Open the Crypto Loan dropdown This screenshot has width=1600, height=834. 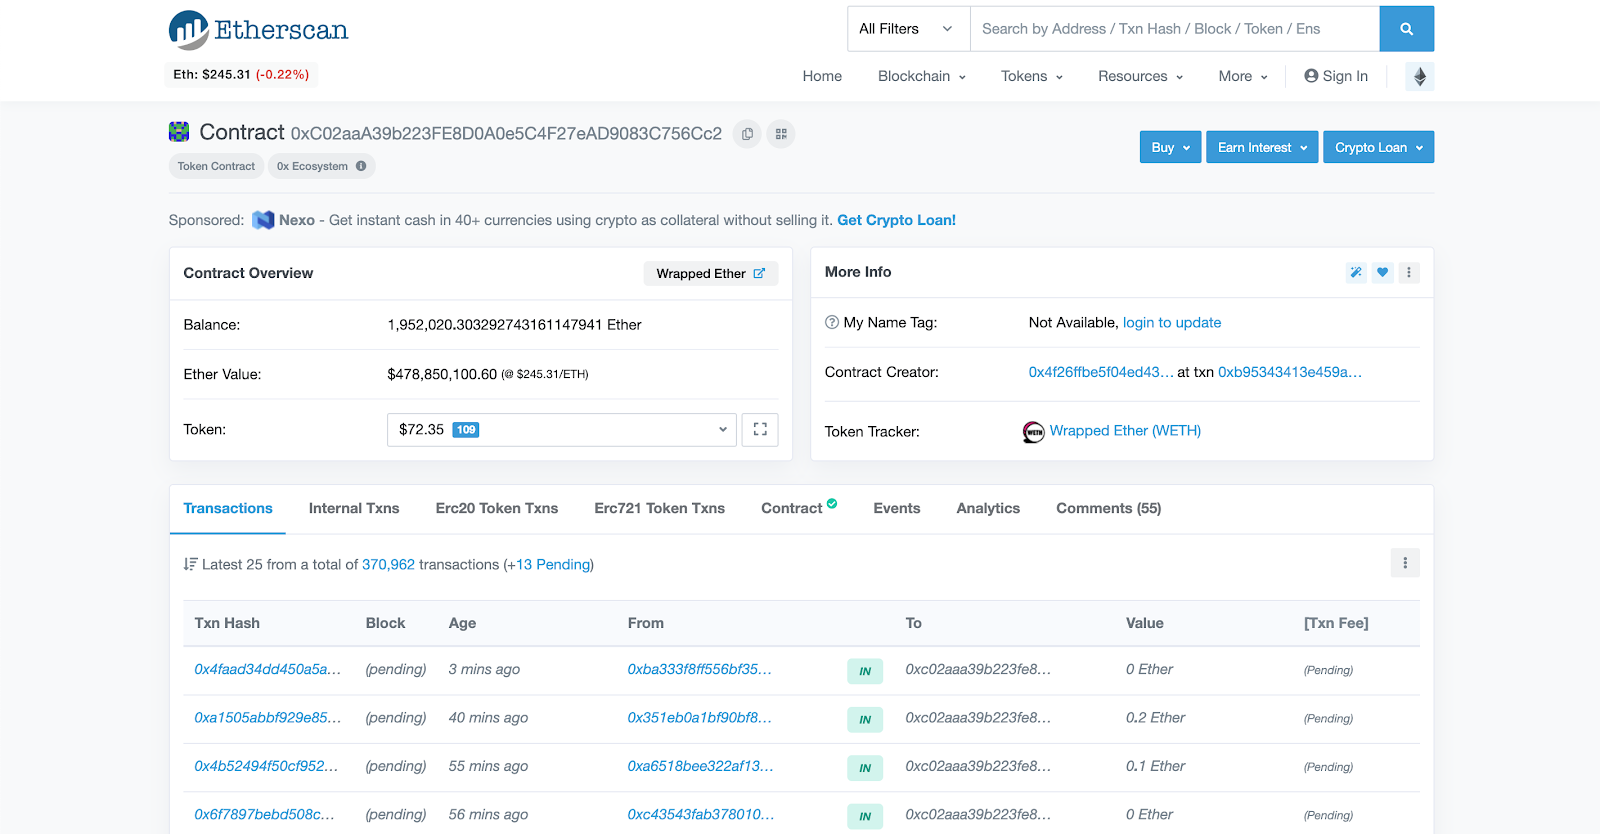pos(1378,147)
